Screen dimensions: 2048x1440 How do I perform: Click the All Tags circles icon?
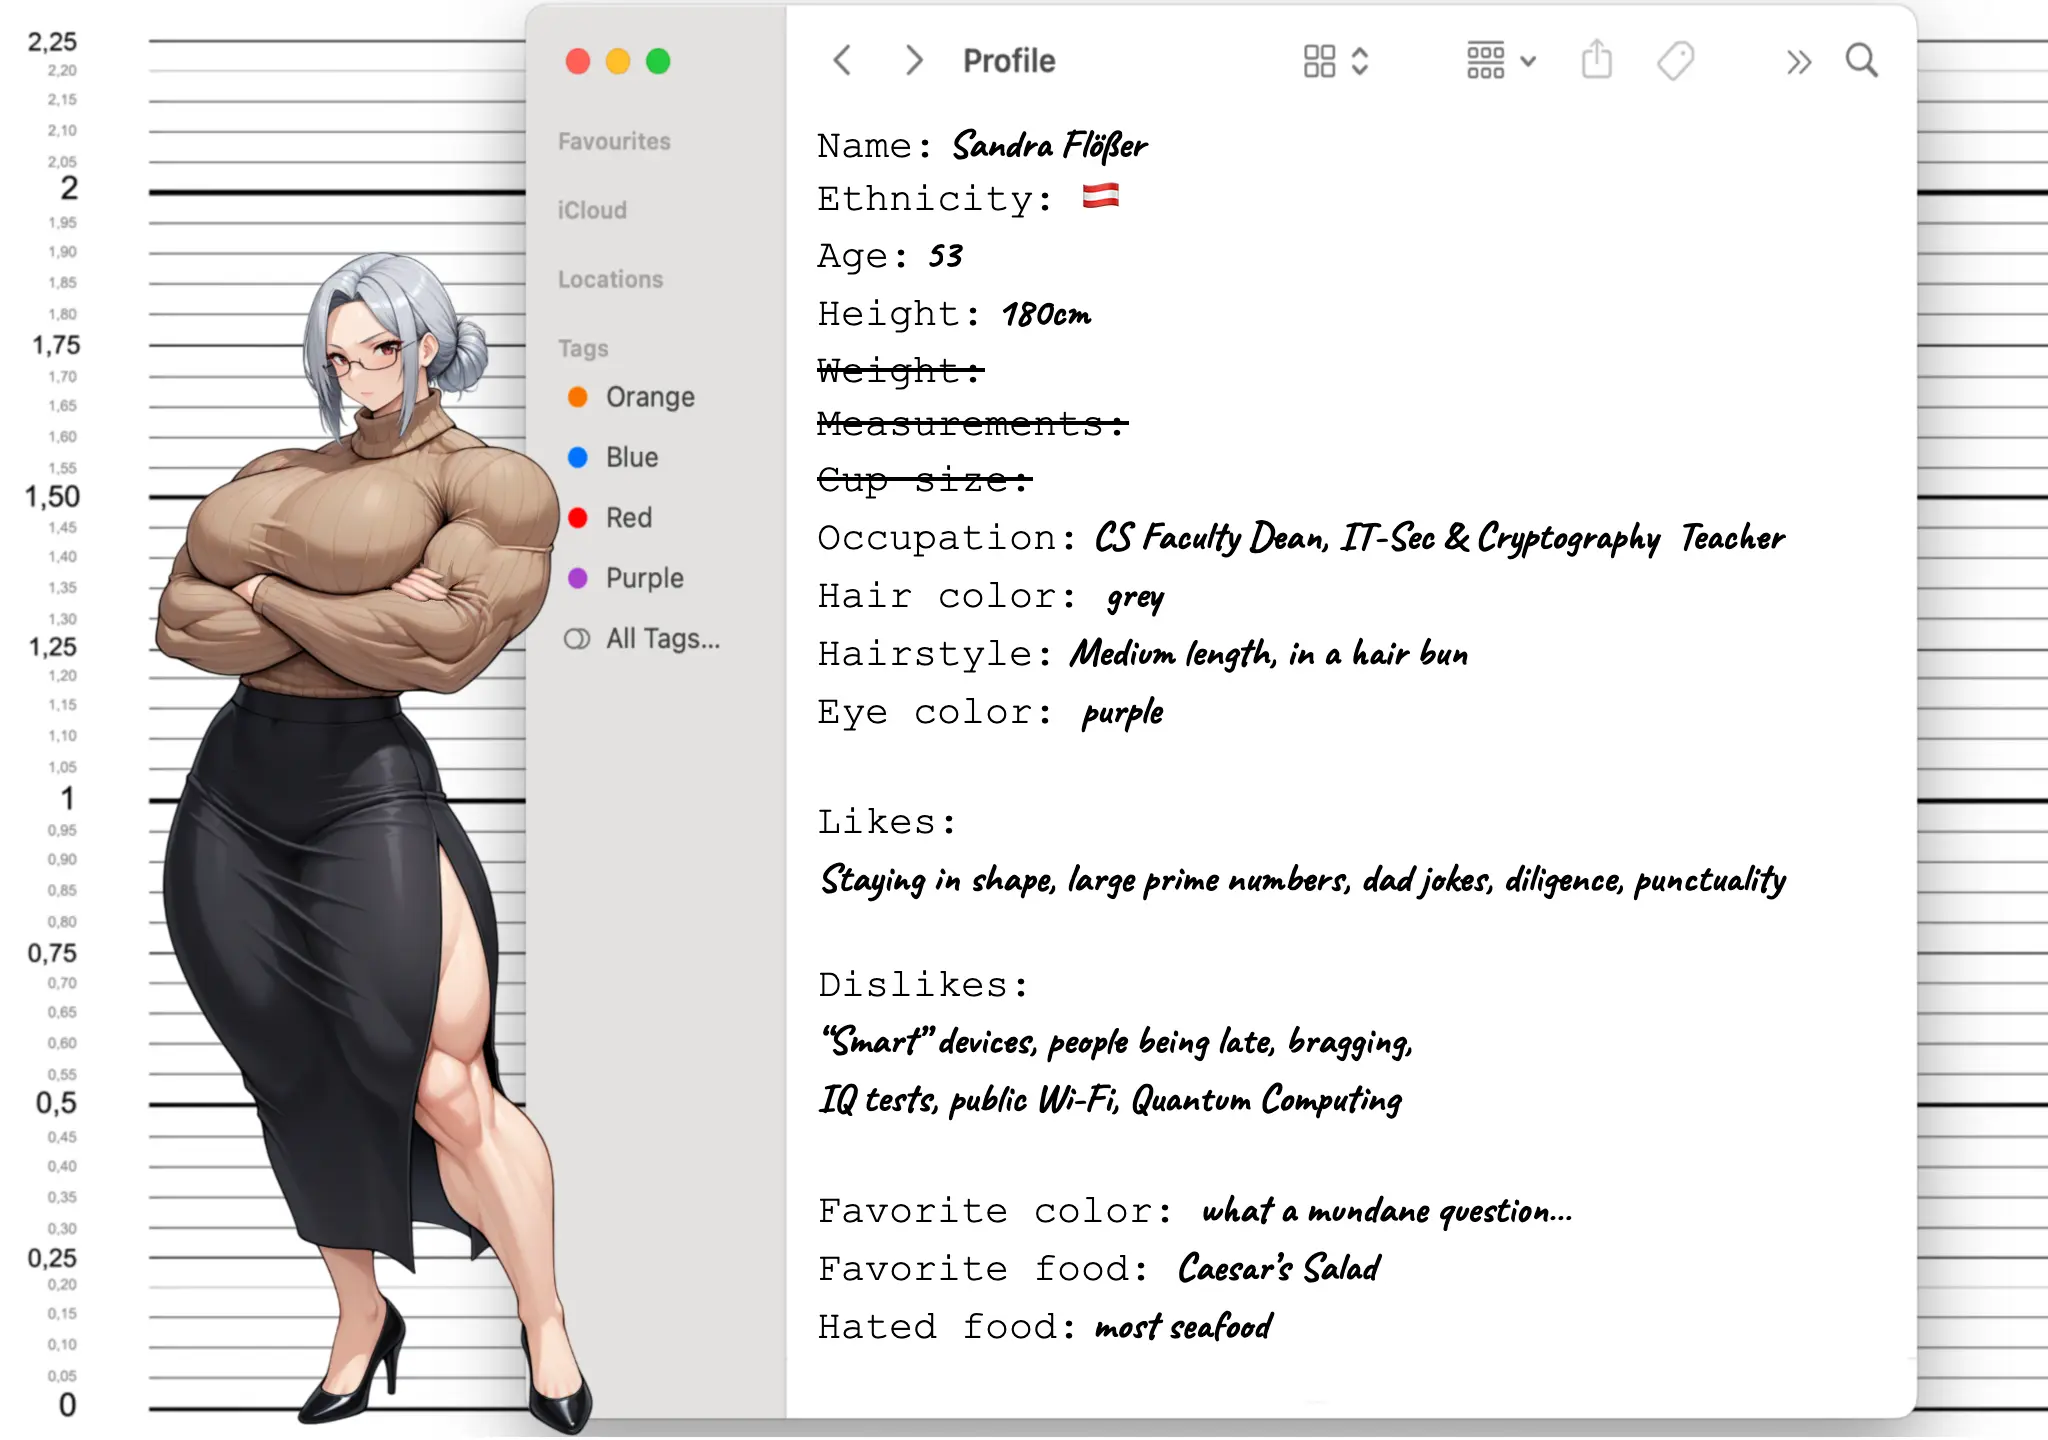(x=577, y=639)
